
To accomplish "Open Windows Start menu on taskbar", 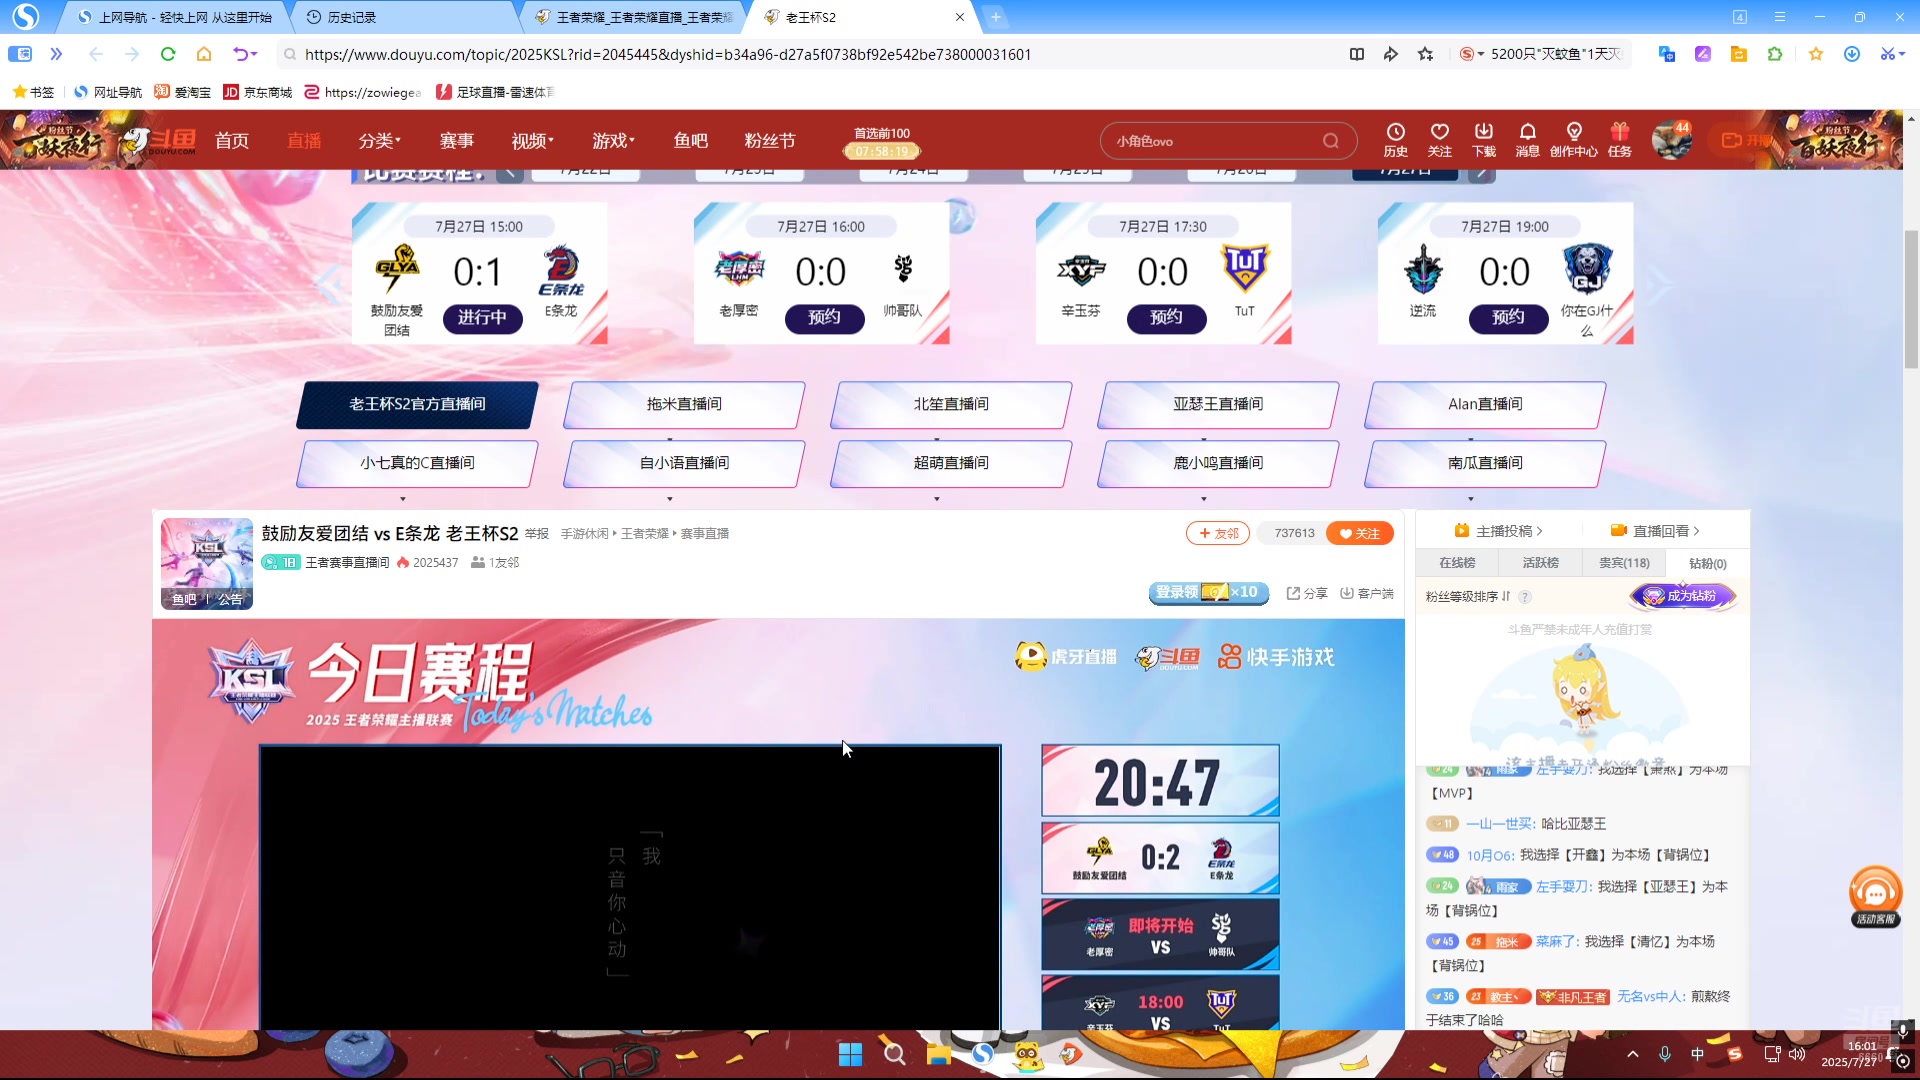I will click(x=850, y=1054).
